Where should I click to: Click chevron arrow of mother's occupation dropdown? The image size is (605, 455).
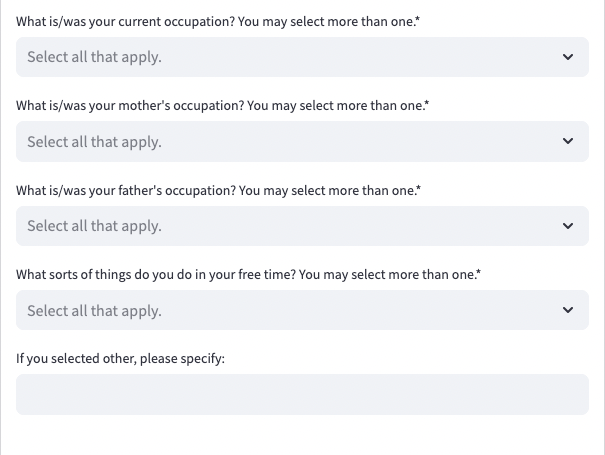(568, 141)
